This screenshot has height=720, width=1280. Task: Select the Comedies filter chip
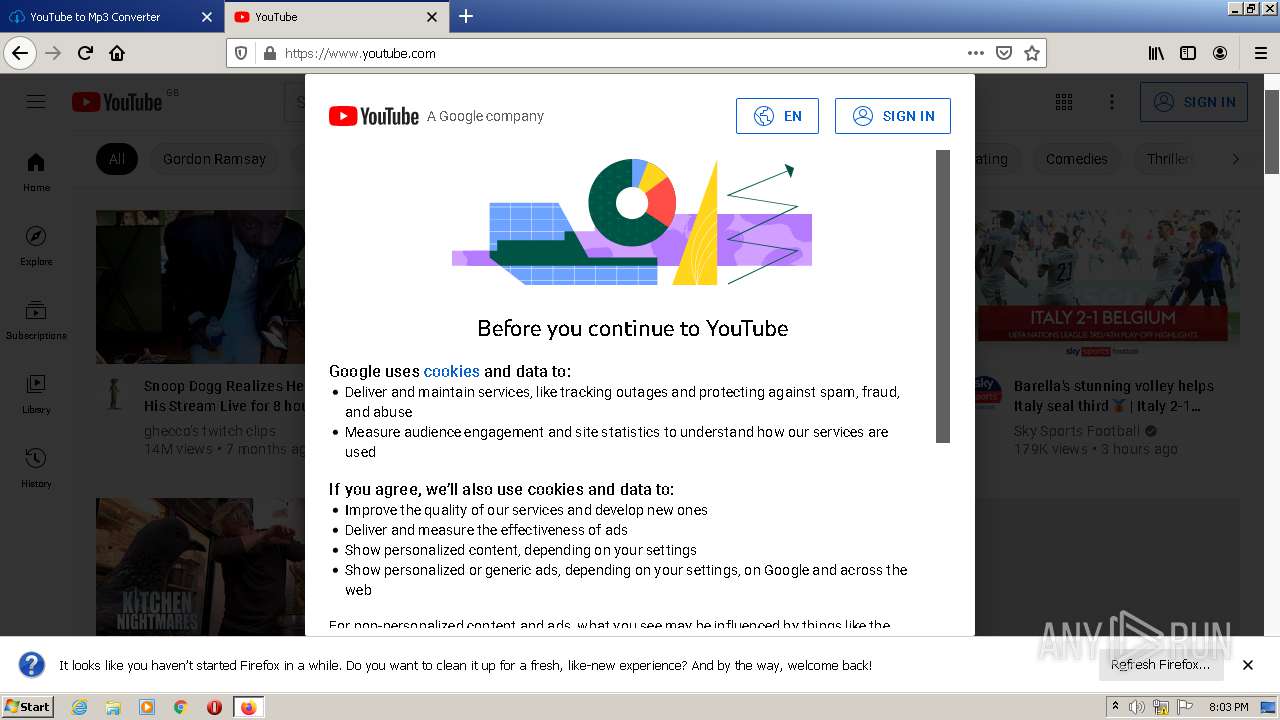[x=1076, y=159]
